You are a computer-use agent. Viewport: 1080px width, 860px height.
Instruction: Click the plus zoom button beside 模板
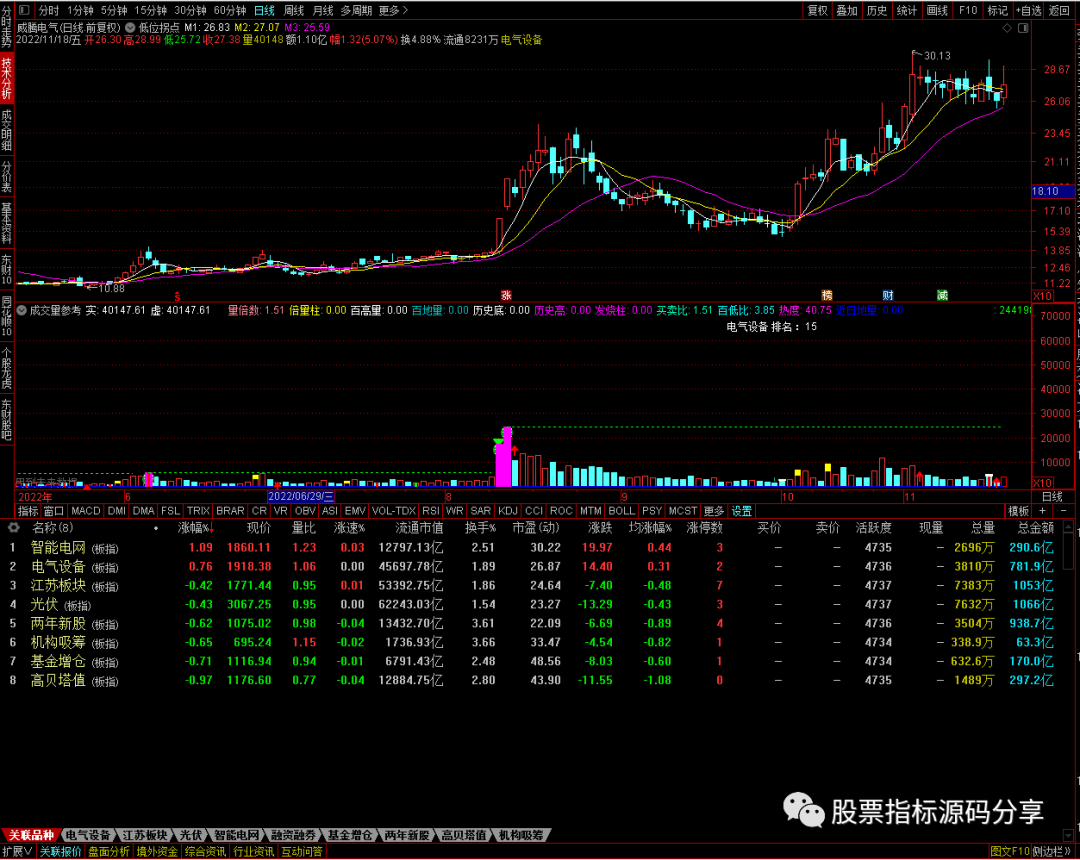[1043, 511]
